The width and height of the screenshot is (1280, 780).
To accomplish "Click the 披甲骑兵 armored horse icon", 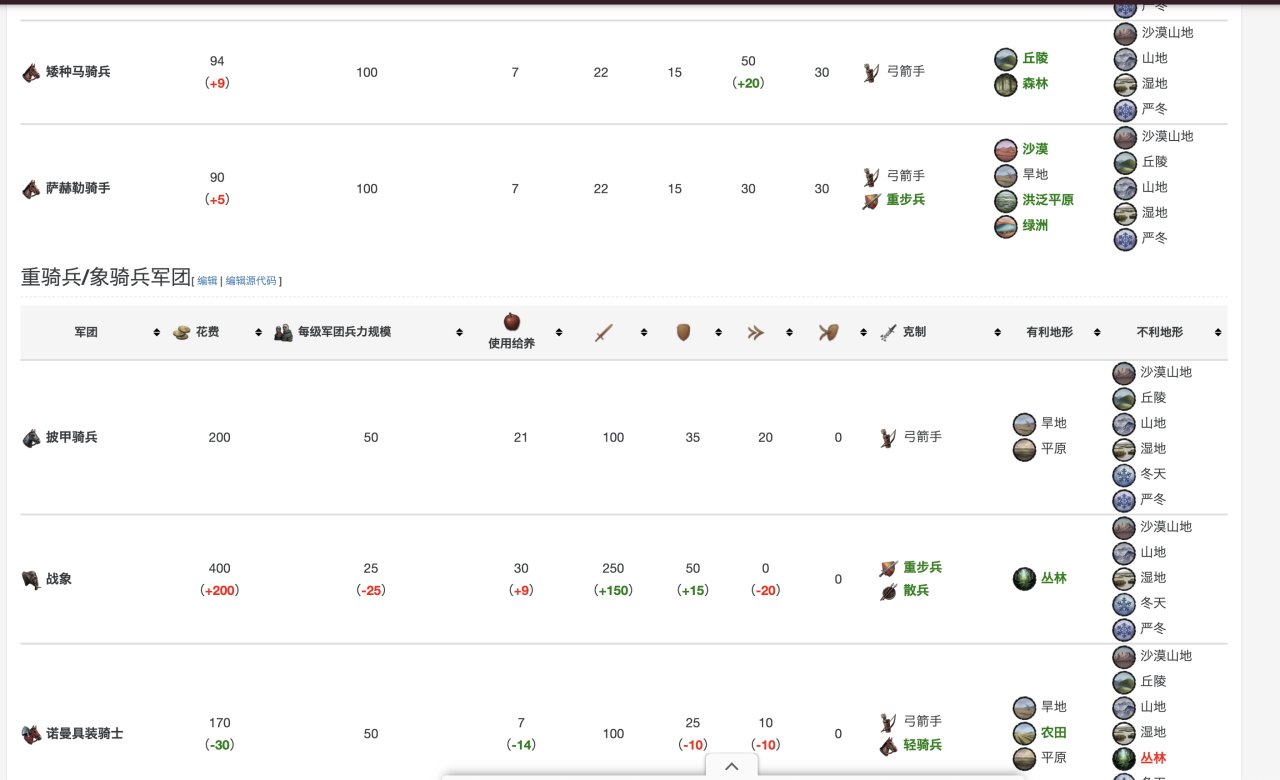I will (31, 437).
